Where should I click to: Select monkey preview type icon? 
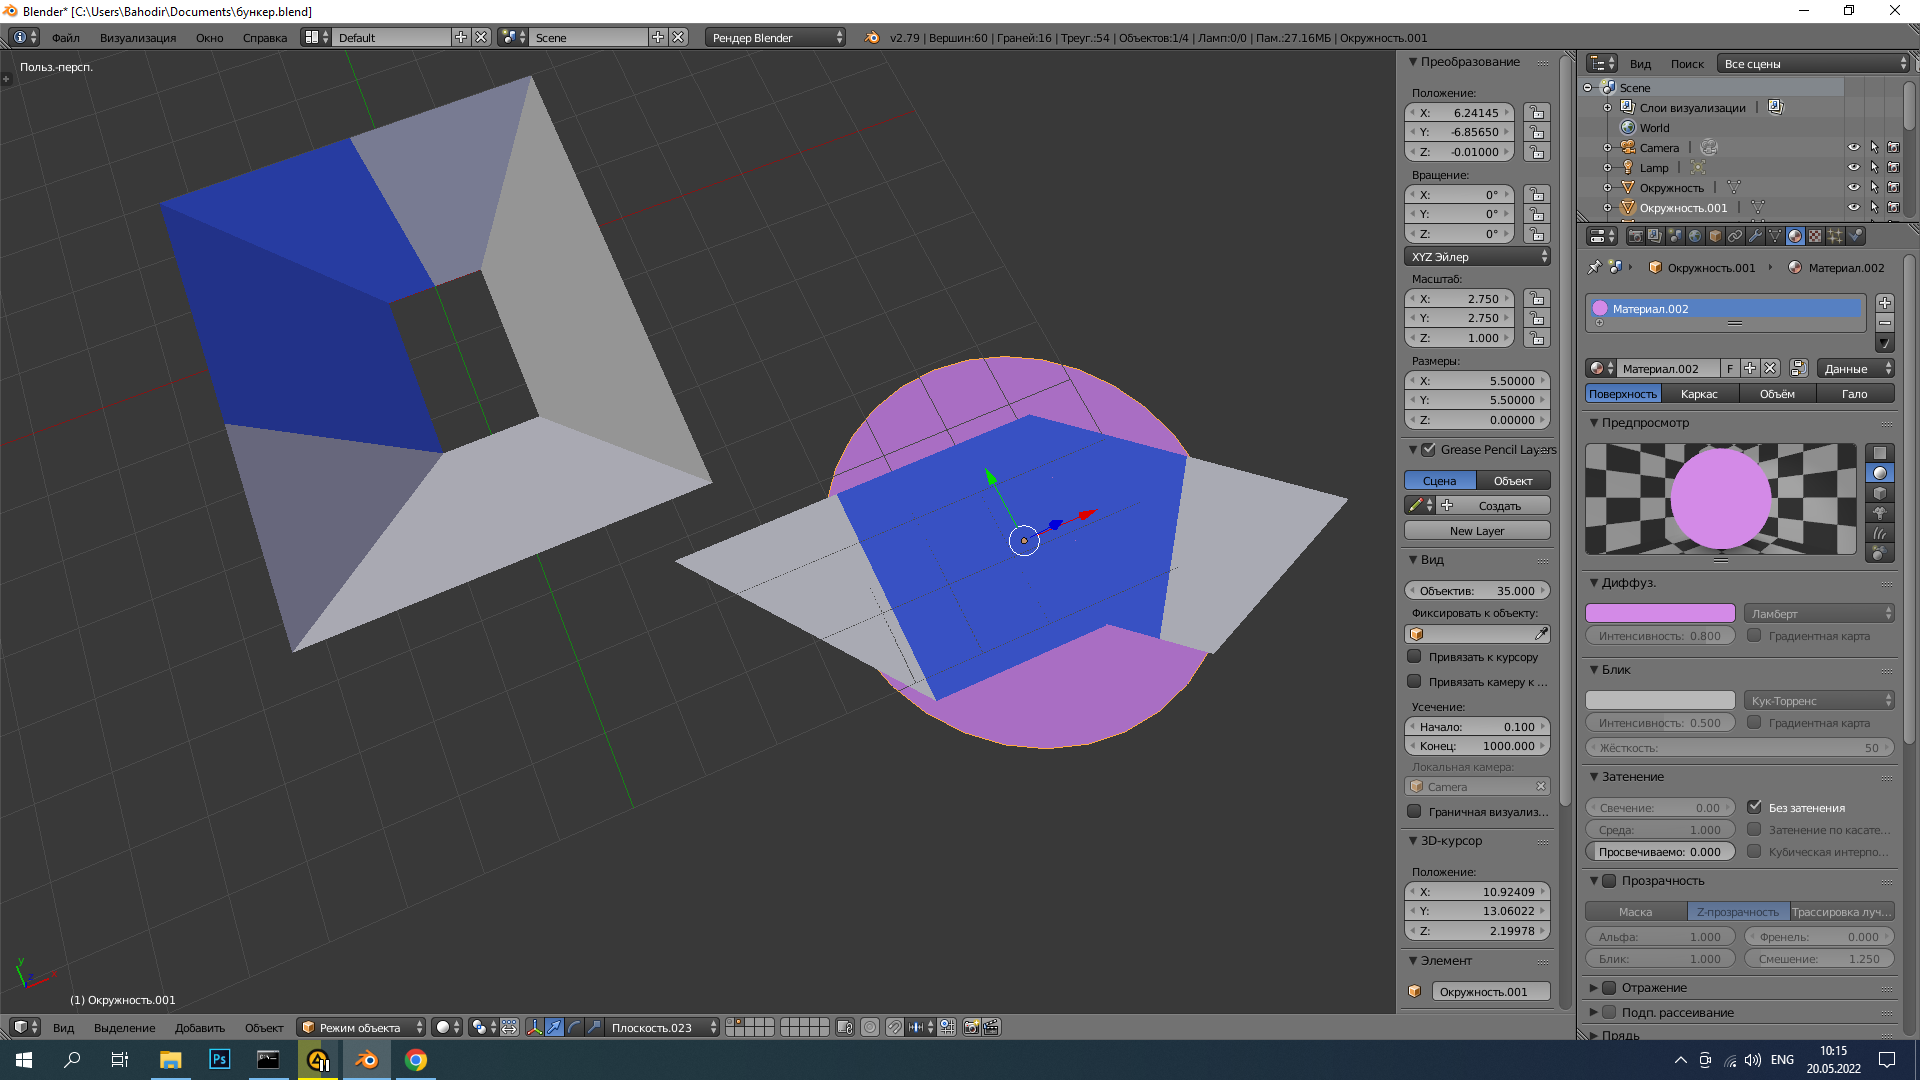coord(1880,513)
